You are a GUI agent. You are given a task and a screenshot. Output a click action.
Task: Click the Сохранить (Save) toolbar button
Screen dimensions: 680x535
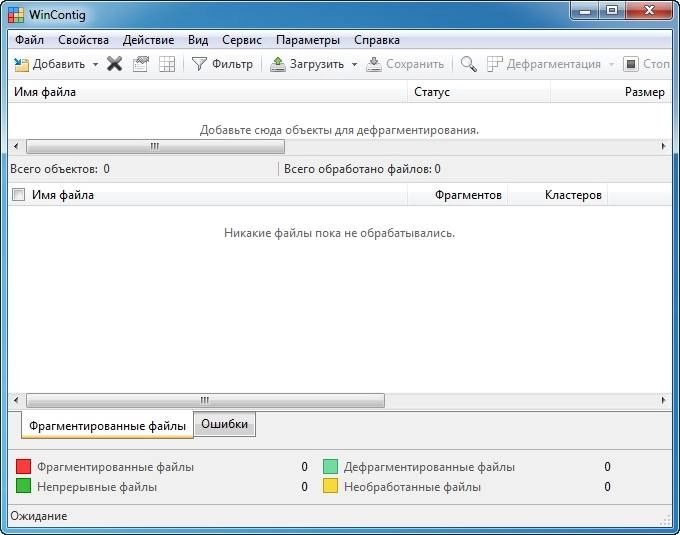coord(405,64)
